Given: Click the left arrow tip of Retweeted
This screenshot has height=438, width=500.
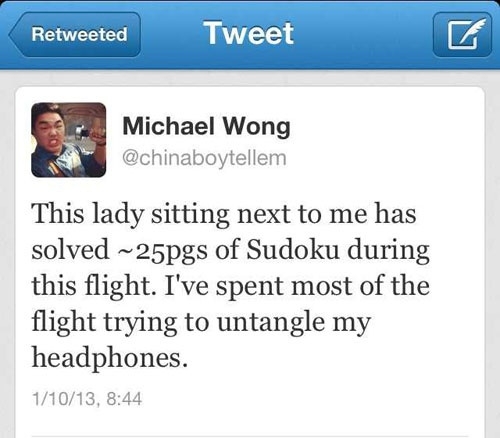Looking at the screenshot, I should point(14,35).
